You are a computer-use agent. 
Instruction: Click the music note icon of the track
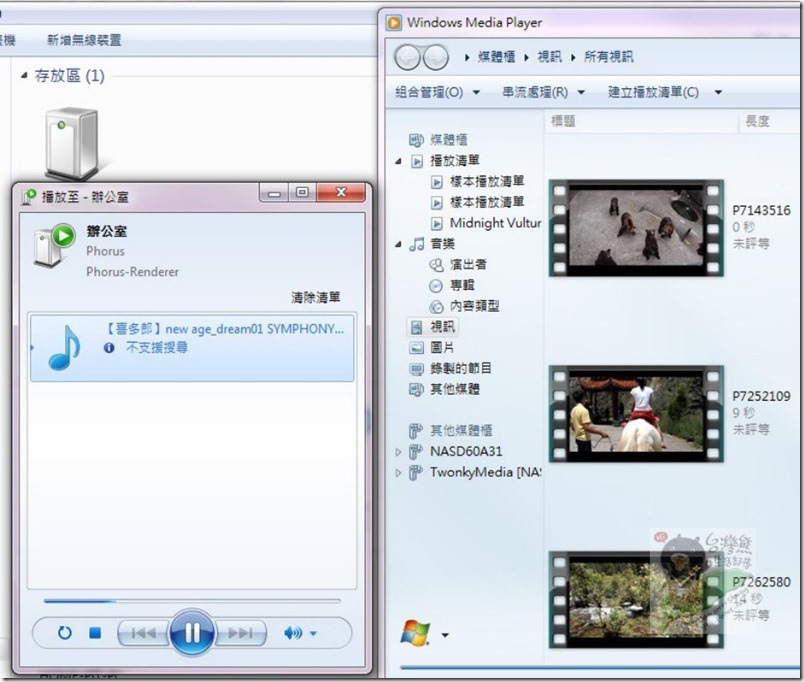coord(64,348)
